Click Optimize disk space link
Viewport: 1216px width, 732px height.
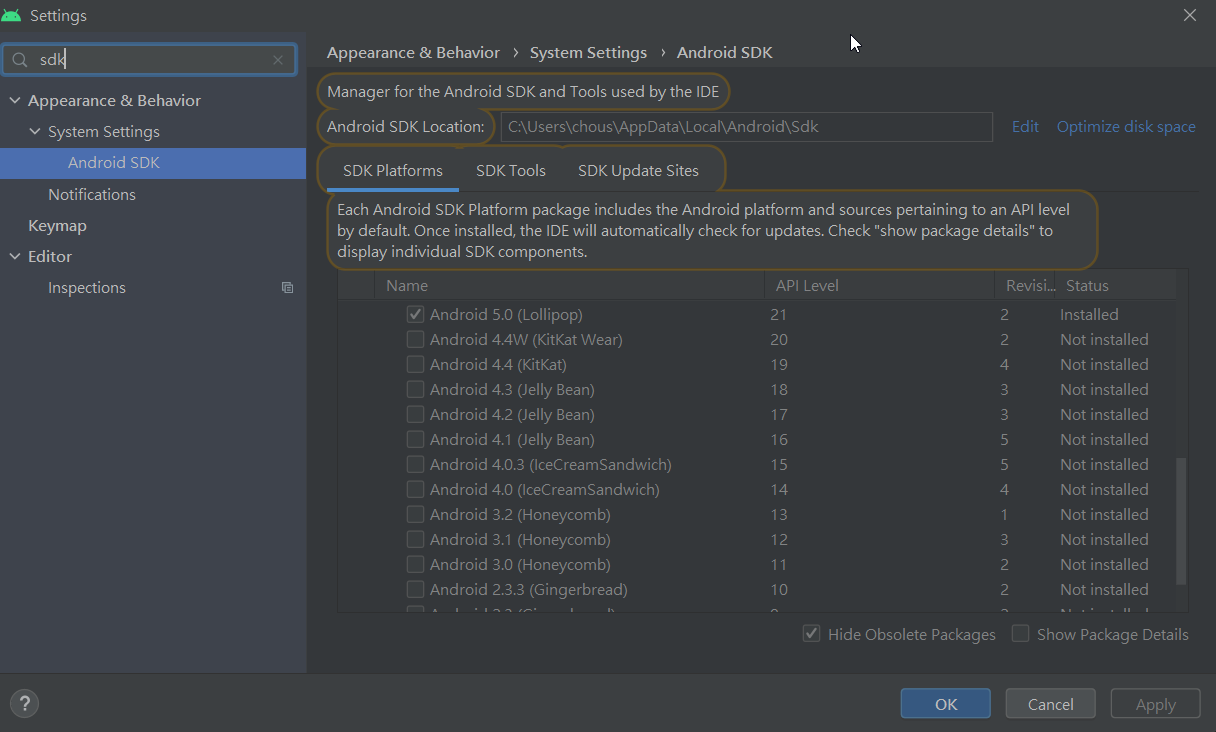[x=1126, y=127]
